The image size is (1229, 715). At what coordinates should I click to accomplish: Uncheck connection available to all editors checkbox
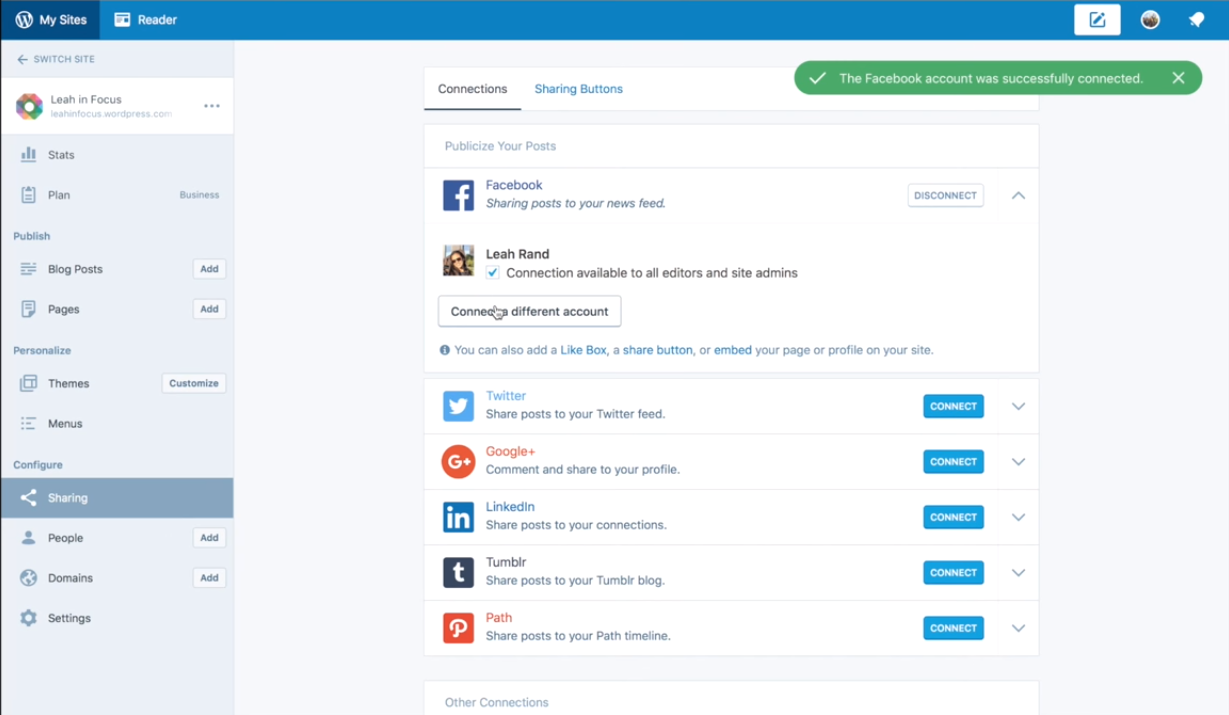[493, 273]
